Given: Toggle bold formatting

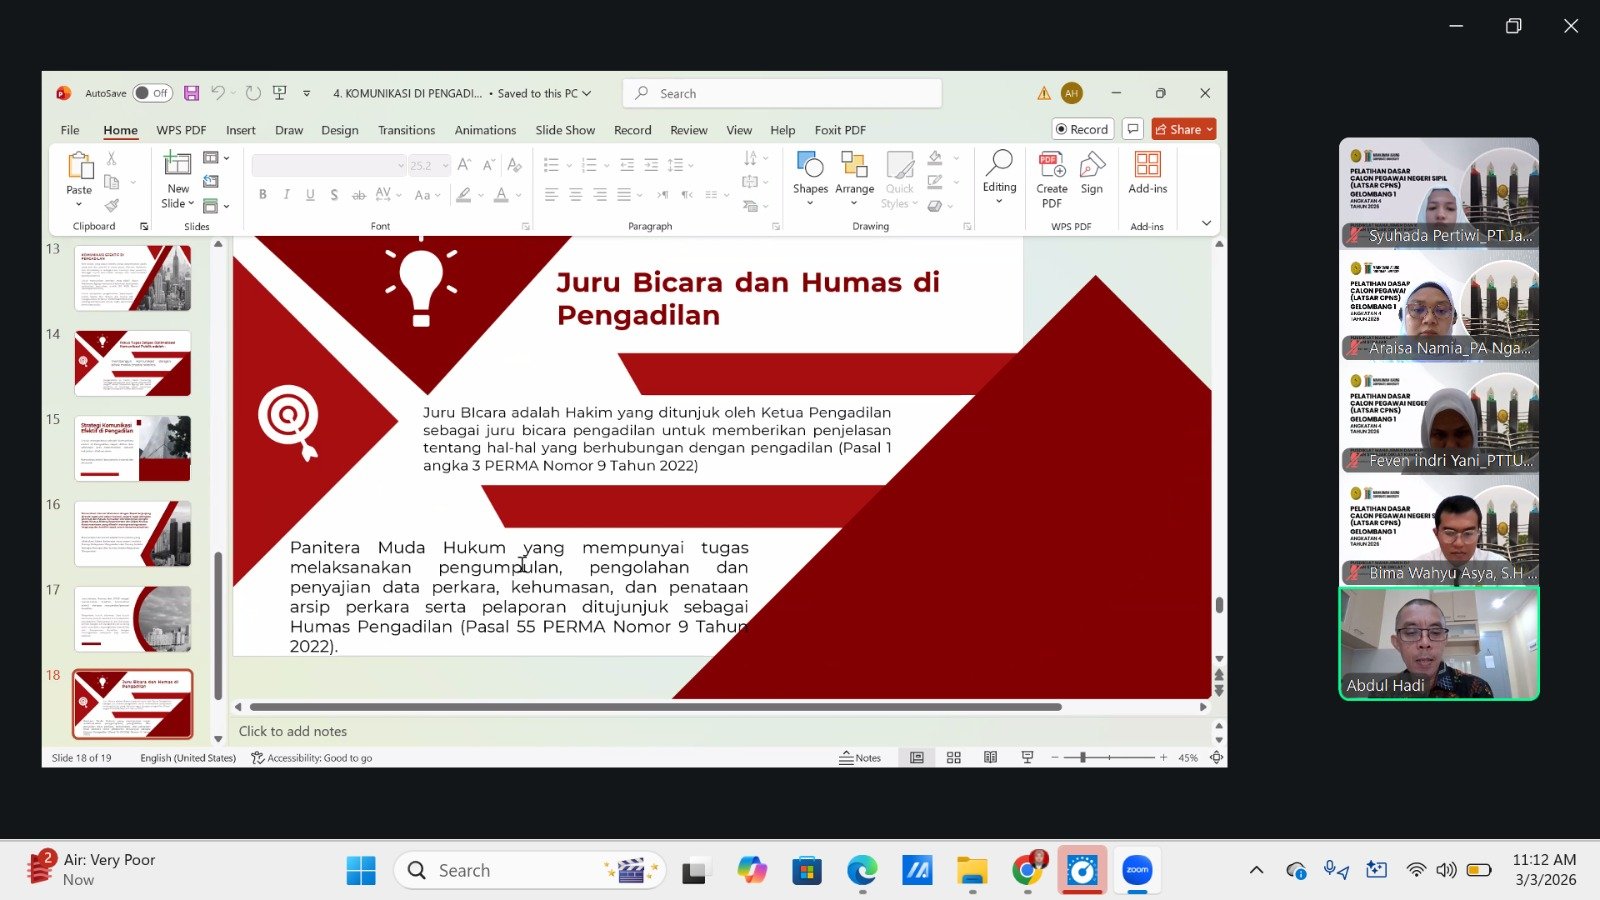Looking at the screenshot, I should (x=262, y=194).
